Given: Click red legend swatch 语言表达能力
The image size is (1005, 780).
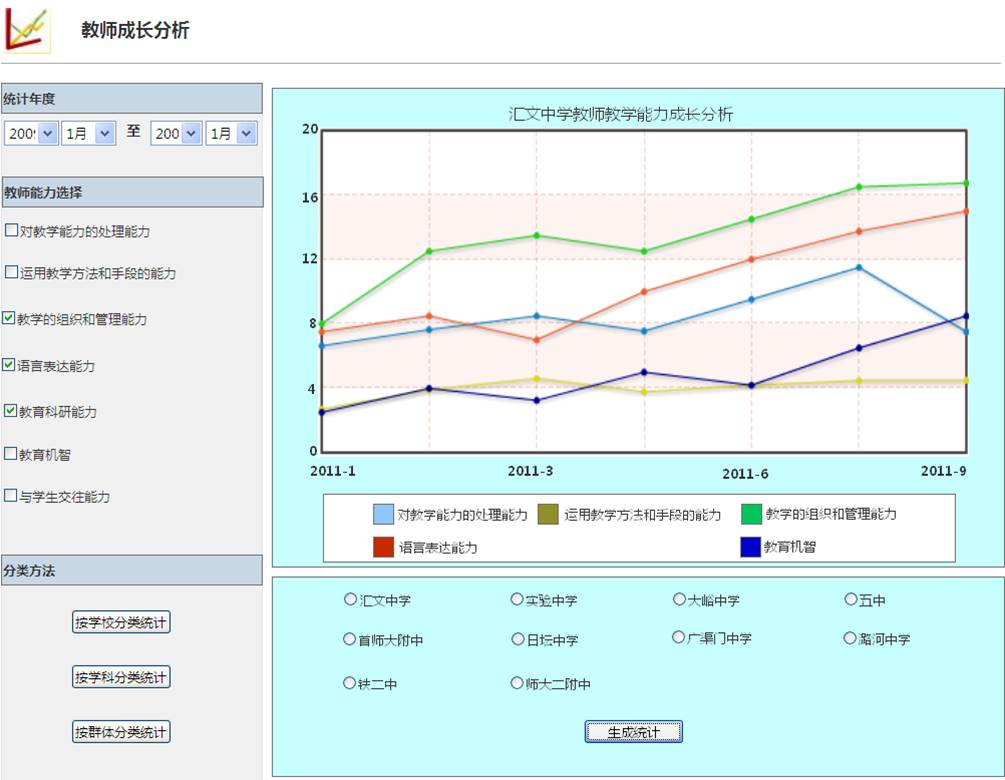Looking at the screenshot, I should pos(383,547).
